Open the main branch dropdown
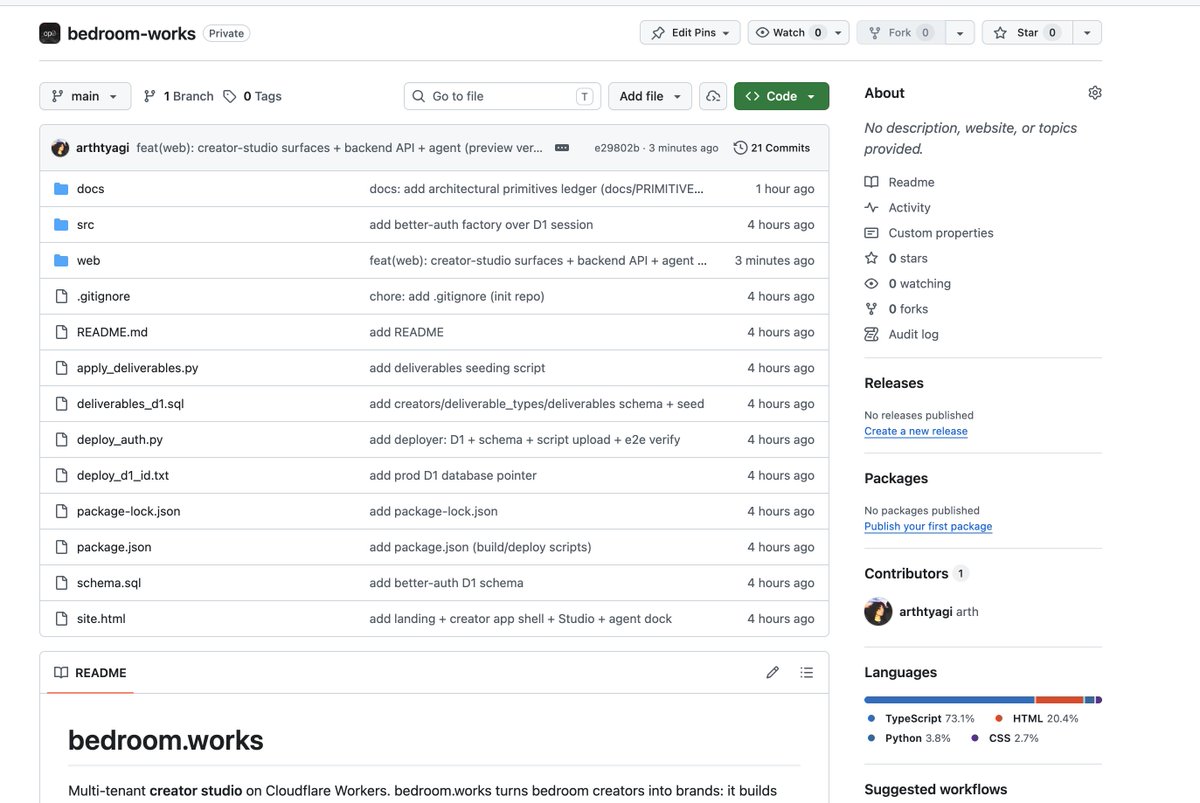This screenshot has height=803, width=1200. [85, 96]
